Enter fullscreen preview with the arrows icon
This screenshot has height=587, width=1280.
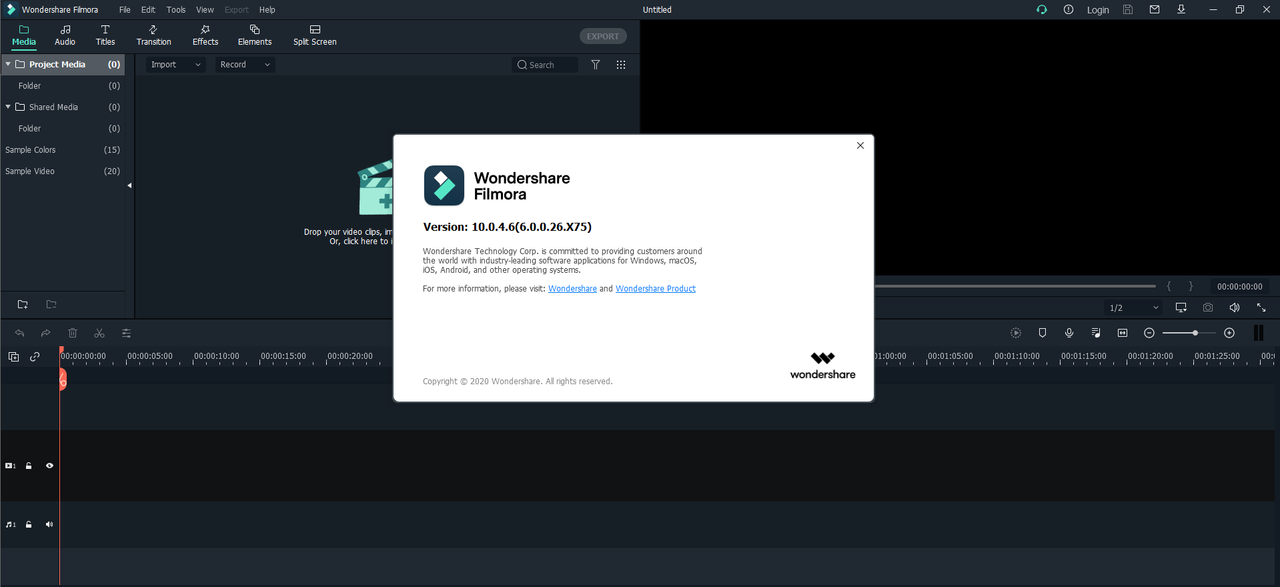click(x=1260, y=307)
